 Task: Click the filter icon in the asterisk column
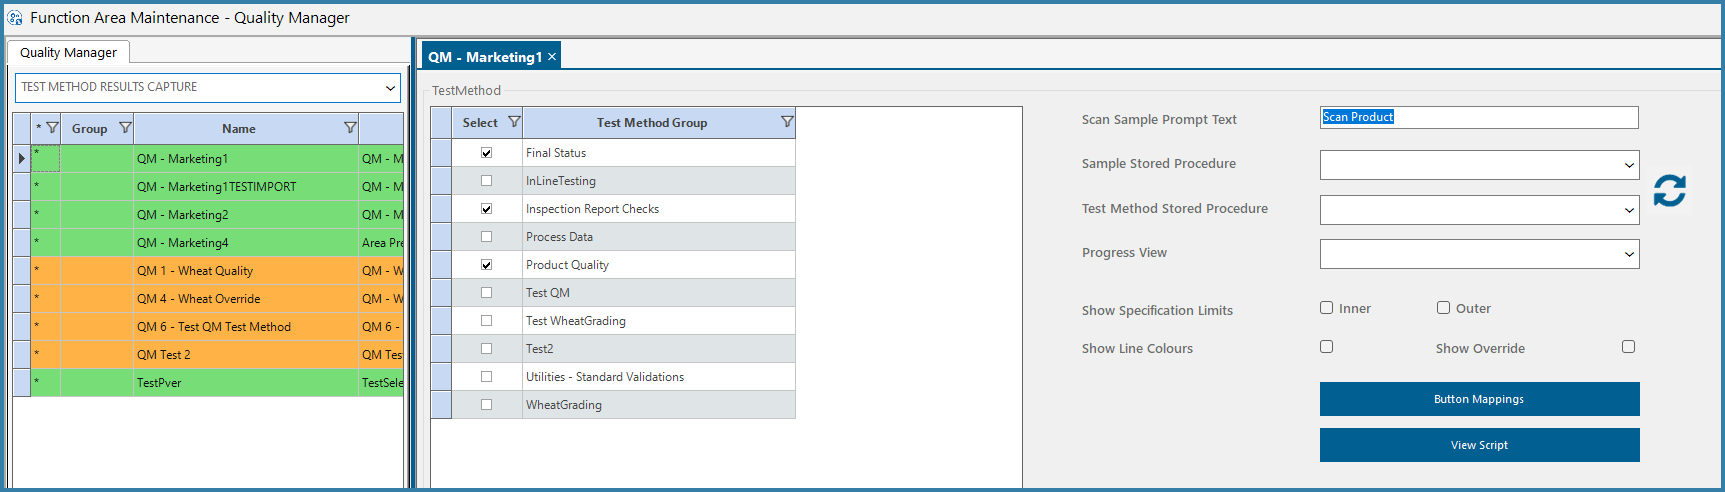[53, 128]
